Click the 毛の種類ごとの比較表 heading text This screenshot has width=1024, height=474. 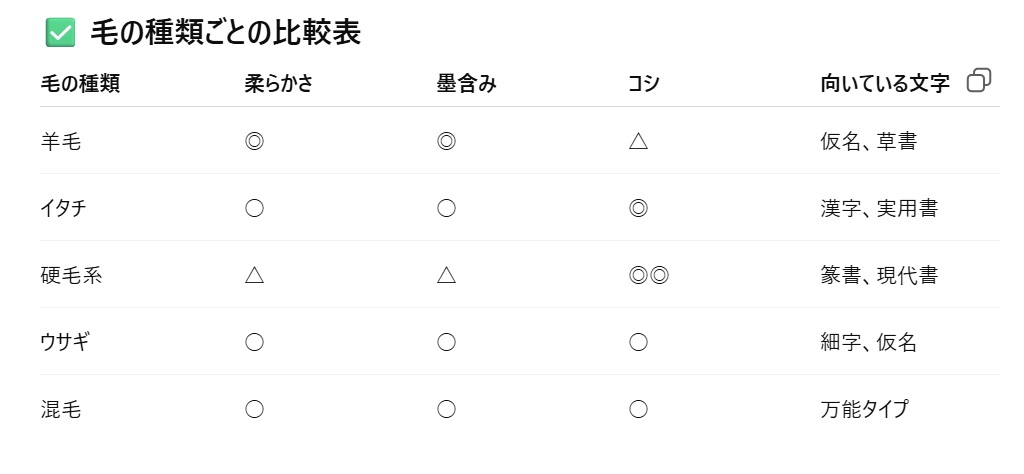click(225, 34)
